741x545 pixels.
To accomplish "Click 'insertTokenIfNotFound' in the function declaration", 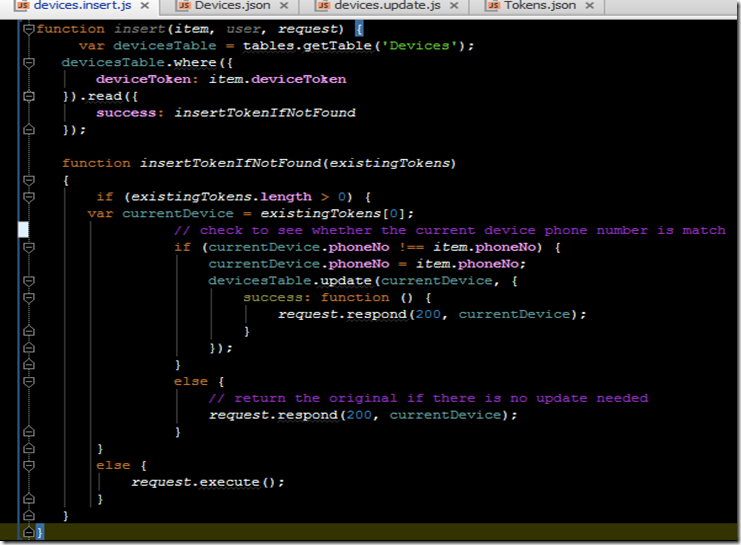I will [230, 163].
